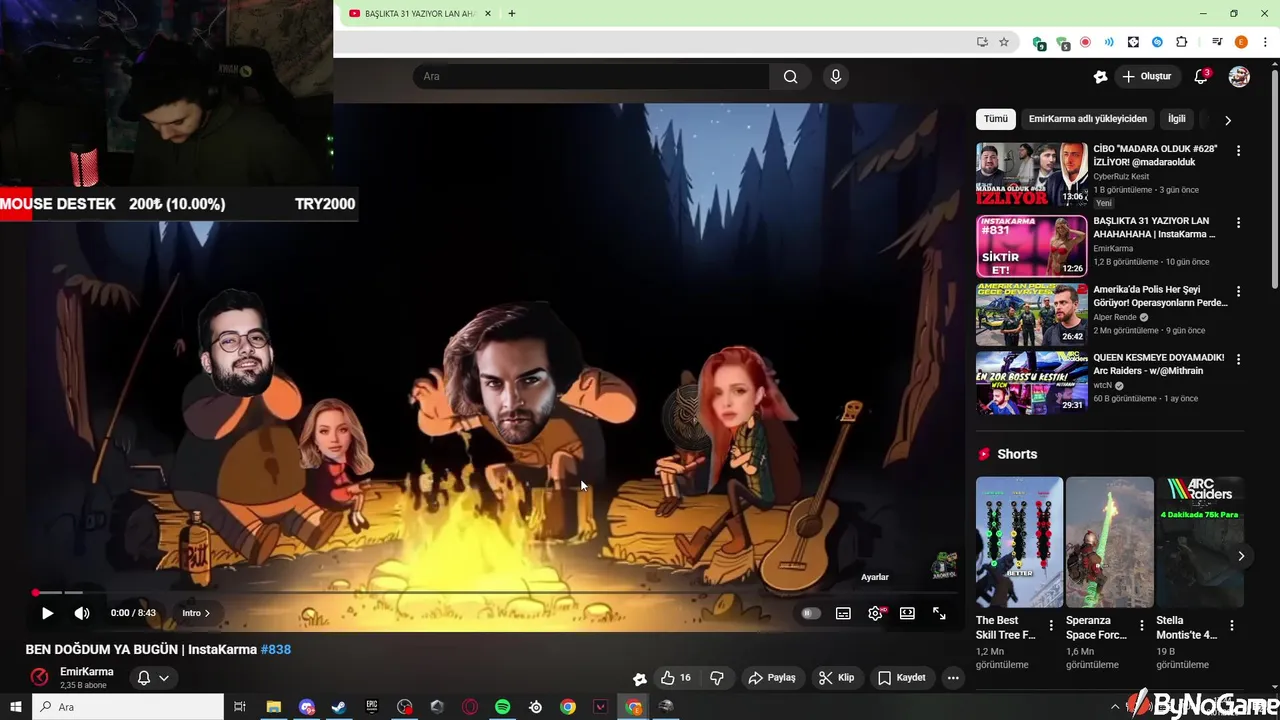Open options for Amerika'da Polis video
Screen dimensions: 1280x720
click(1238, 291)
